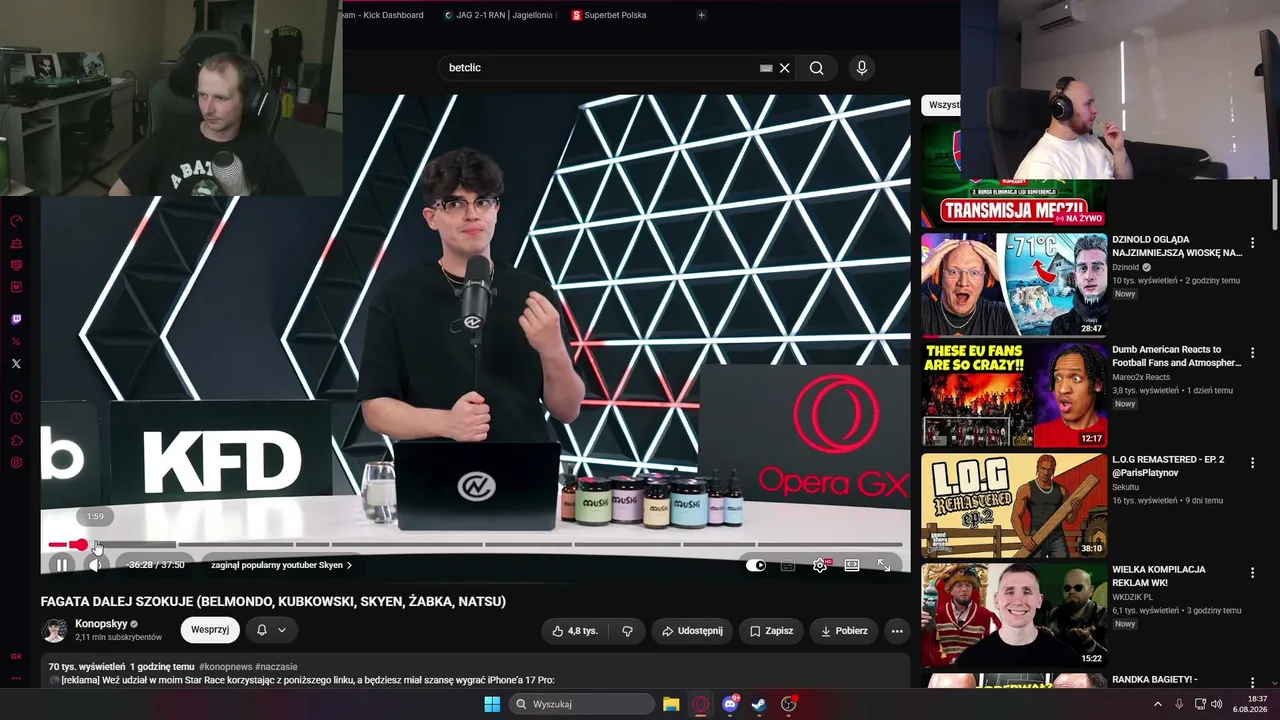
Task: Toggle the autoplay switch
Action: coord(756,565)
